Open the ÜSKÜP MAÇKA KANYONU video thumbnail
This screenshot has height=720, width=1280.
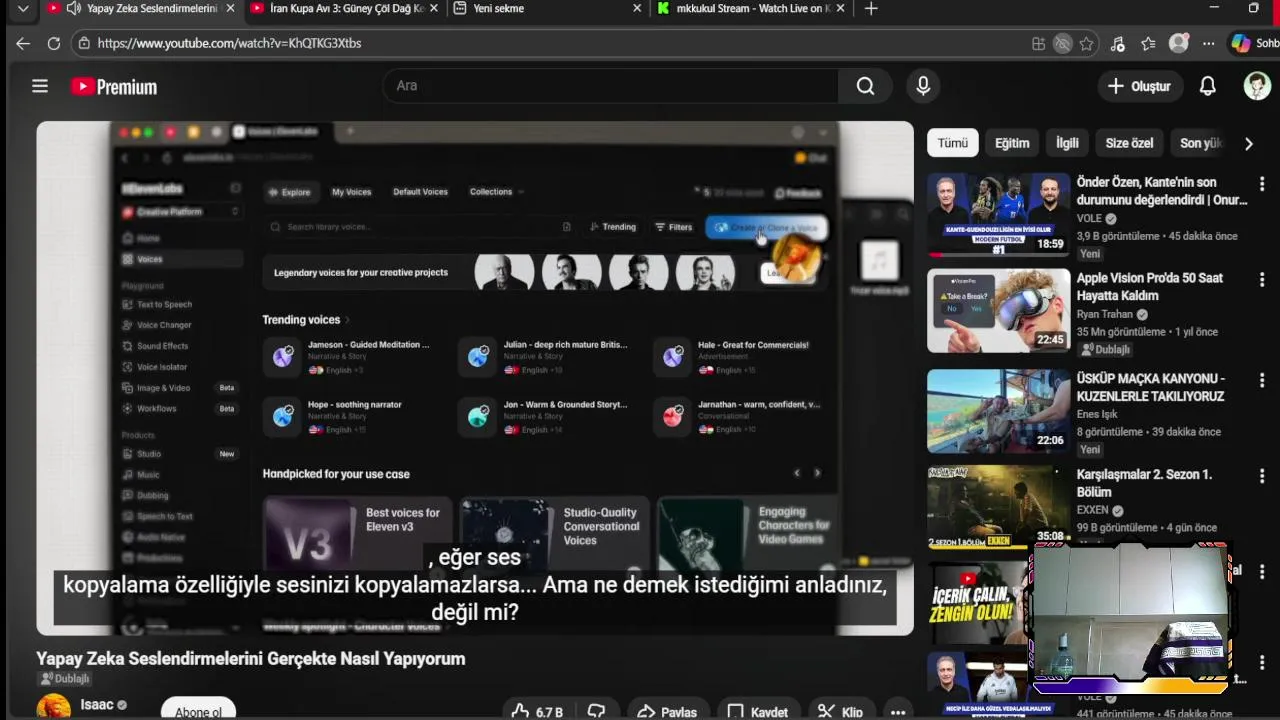(998, 411)
